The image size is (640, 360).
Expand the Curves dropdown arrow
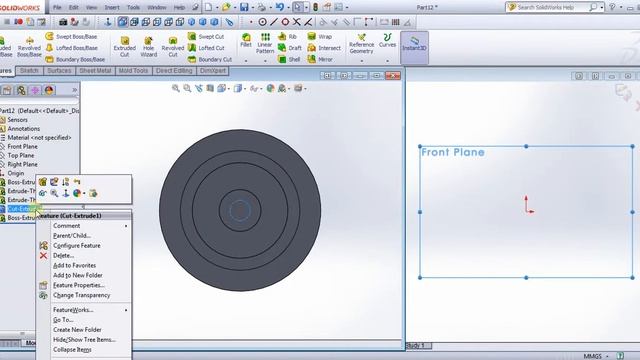pos(387,61)
